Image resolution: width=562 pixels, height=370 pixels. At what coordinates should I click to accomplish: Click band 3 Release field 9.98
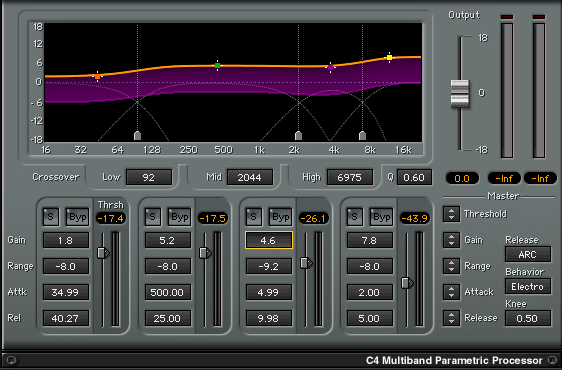coord(269,318)
